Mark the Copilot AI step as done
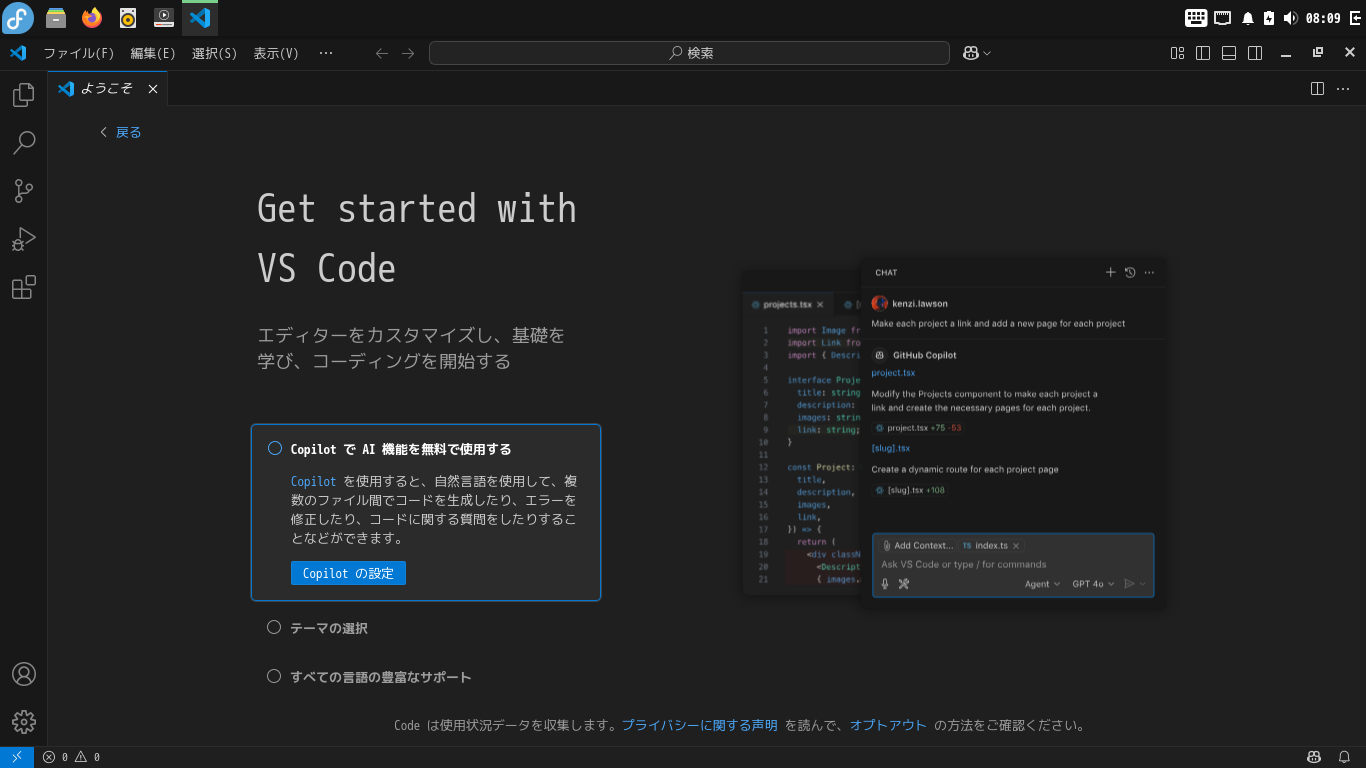1366x768 pixels. (x=275, y=449)
